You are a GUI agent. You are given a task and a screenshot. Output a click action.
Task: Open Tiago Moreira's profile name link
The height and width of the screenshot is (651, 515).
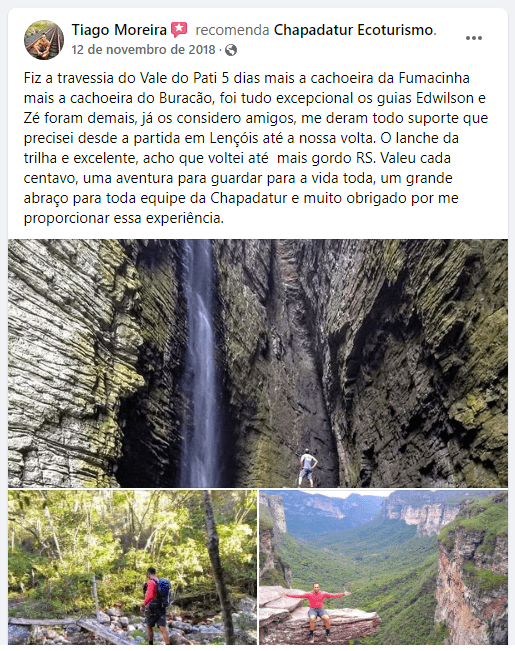(x=119, y=30)
